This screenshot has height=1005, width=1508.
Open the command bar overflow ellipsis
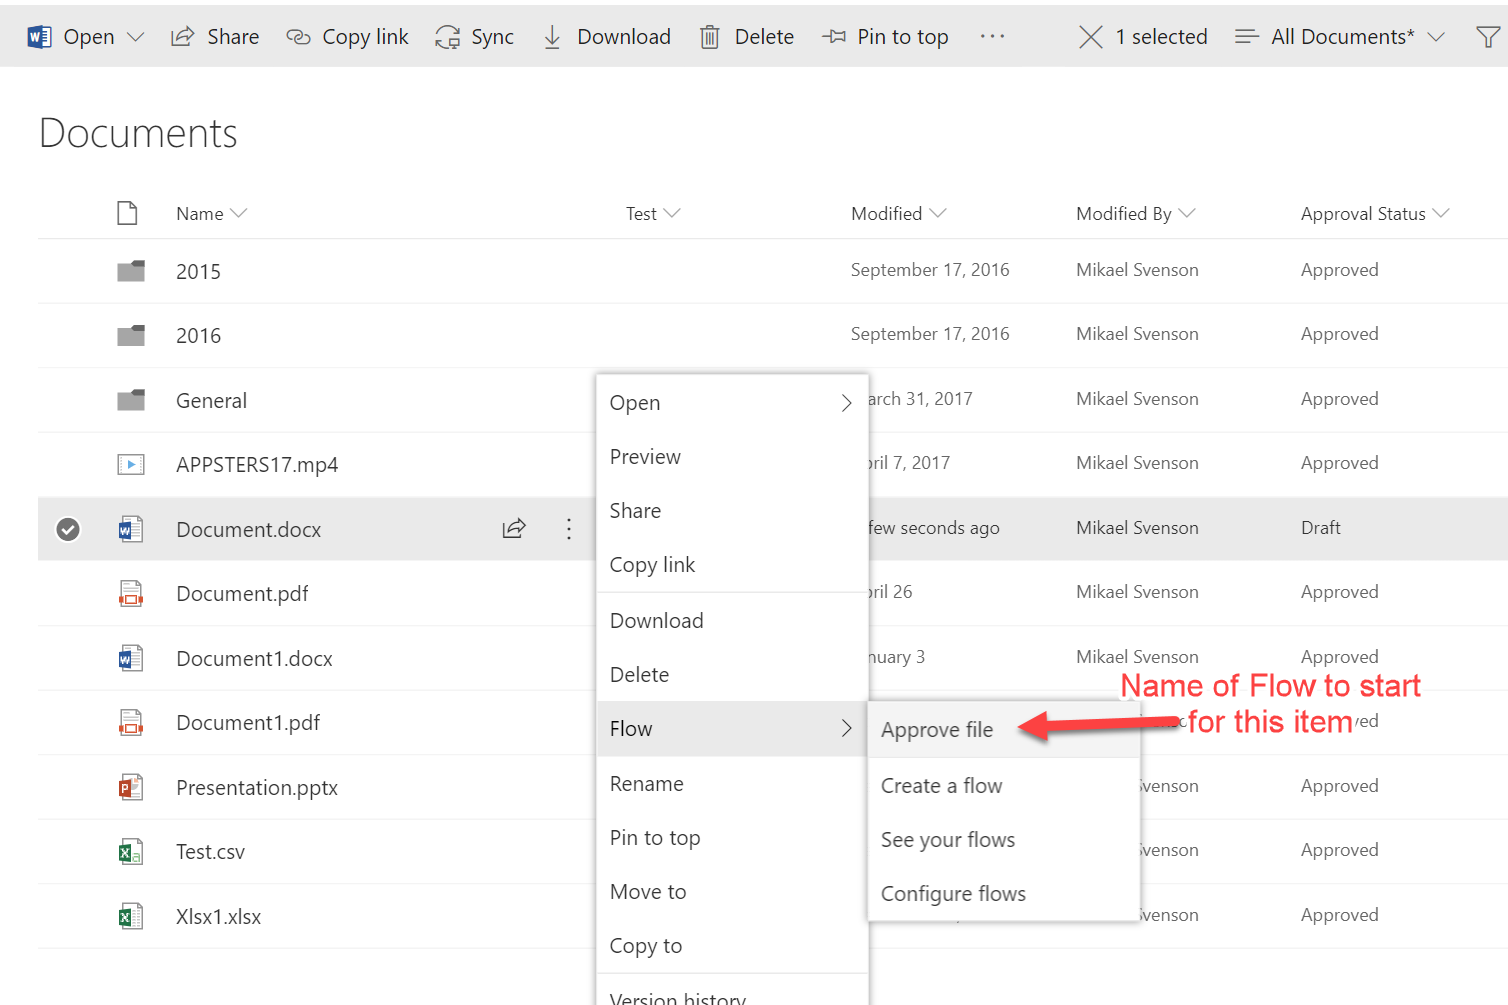pos(992,37)
